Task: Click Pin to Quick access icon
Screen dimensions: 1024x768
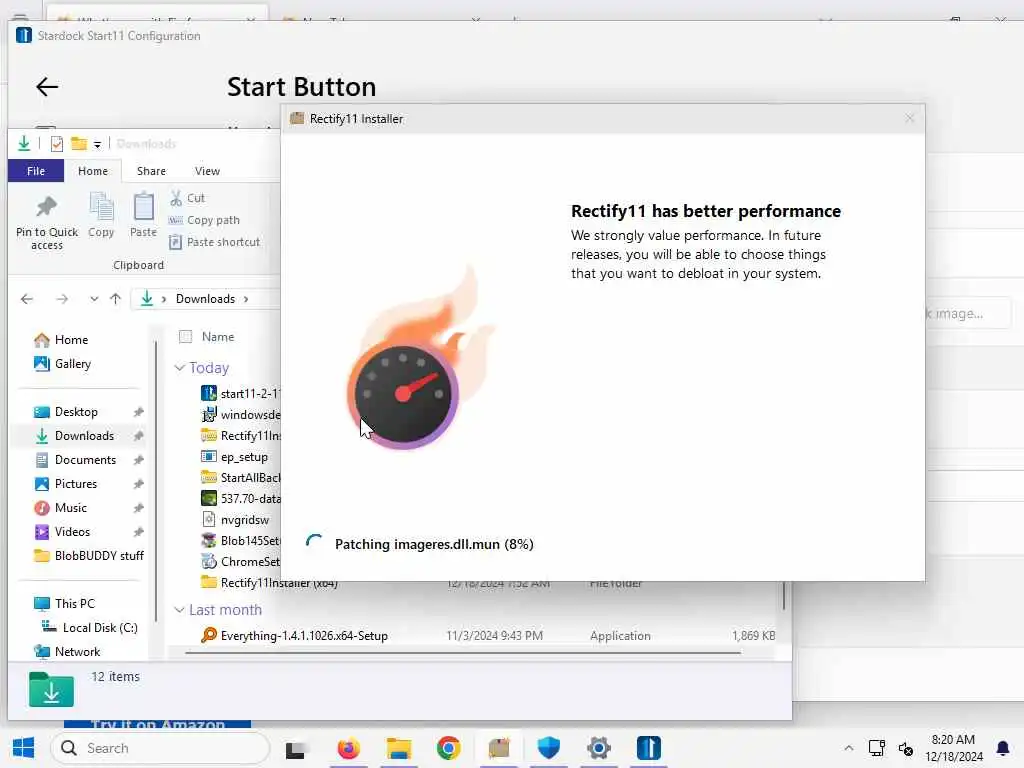Action: [x=46, y=208]
